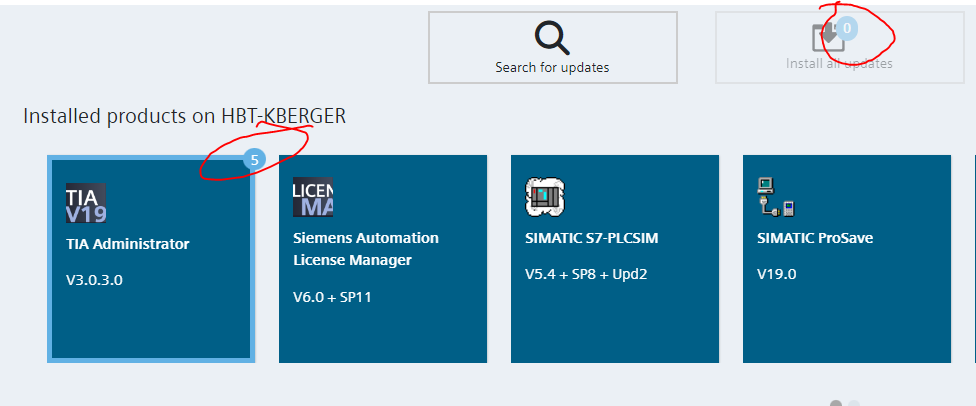Click the S7-PLCSIM product icon
Image resolution: width=976 pixels, height=406 pixels.
[x=545, y=198]
